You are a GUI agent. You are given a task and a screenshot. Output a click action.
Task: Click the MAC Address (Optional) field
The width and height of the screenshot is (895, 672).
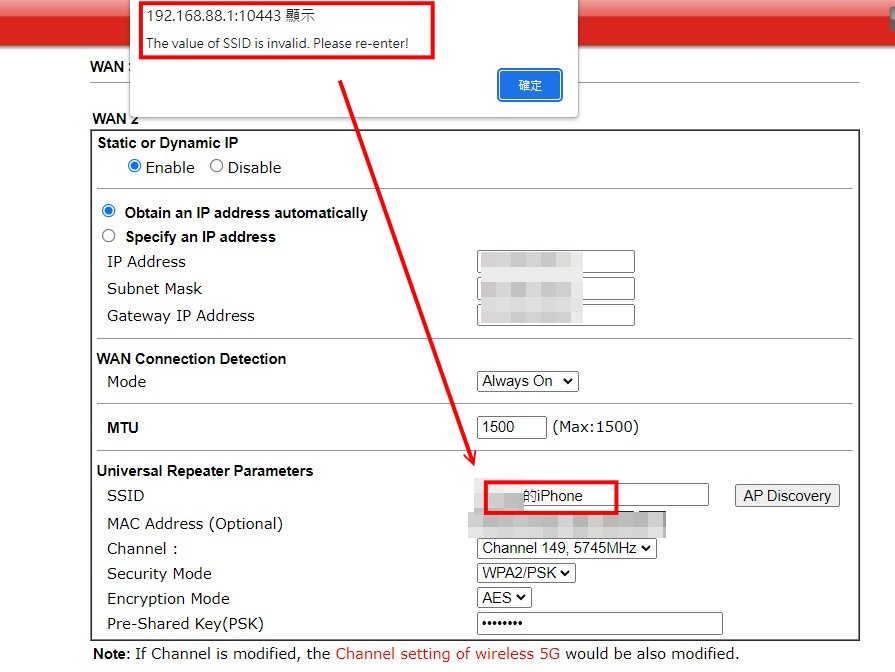(x=567, y=523)
